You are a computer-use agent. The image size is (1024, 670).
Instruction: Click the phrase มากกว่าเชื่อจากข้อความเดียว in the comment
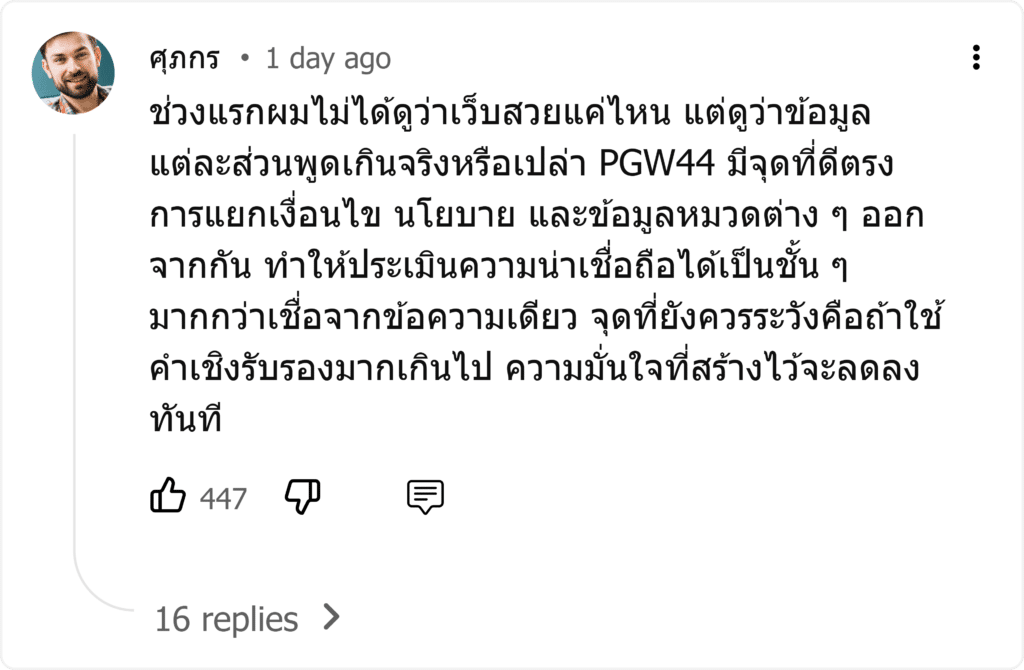point(363,317)
